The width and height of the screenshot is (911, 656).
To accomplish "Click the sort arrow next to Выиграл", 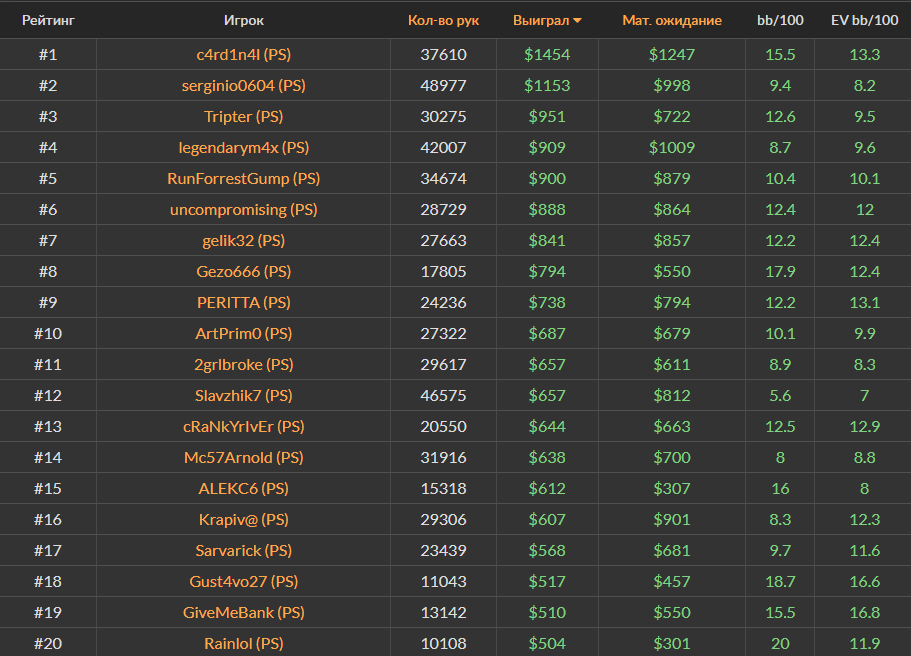I will click(x=577, y=21).
